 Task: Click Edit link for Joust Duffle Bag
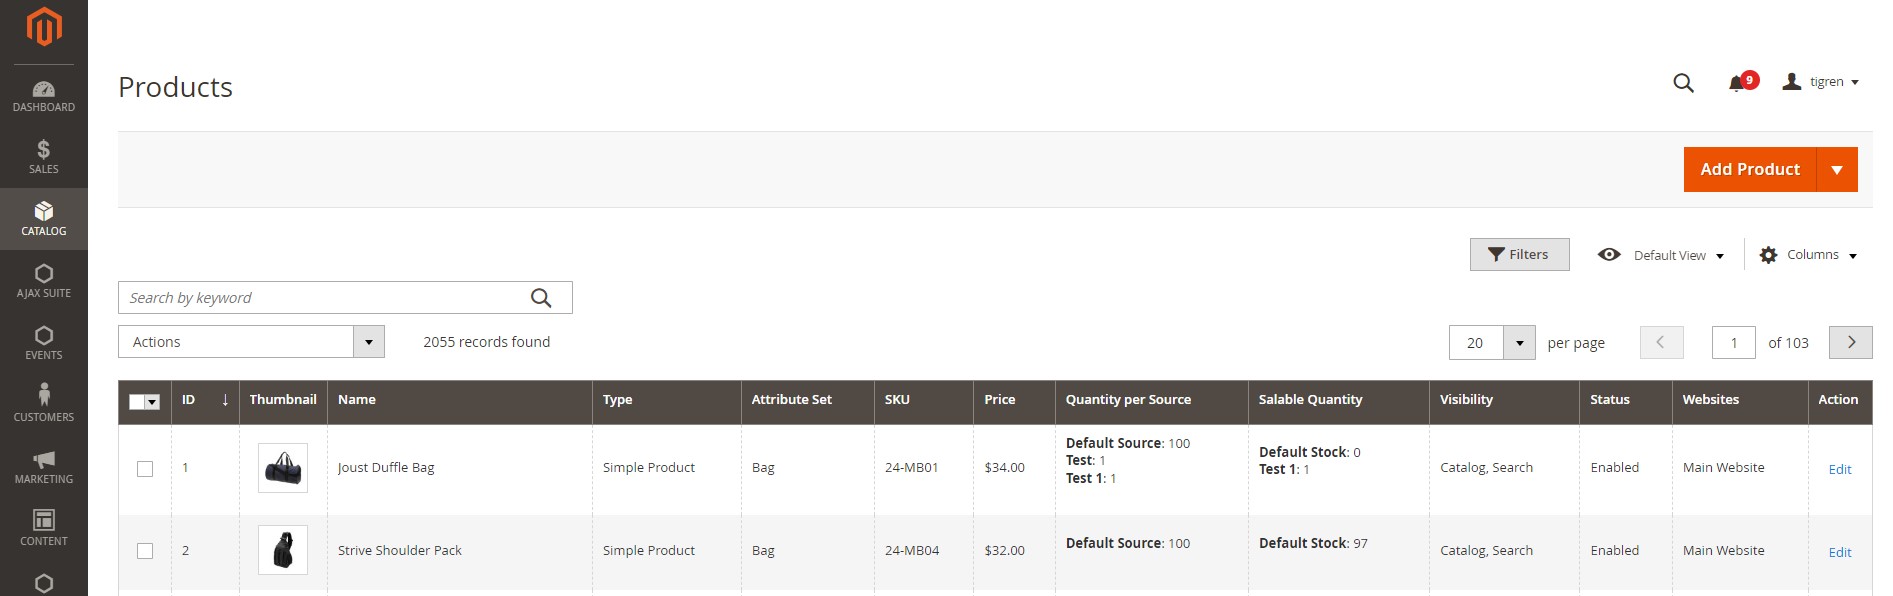[x=1839, y=469]
